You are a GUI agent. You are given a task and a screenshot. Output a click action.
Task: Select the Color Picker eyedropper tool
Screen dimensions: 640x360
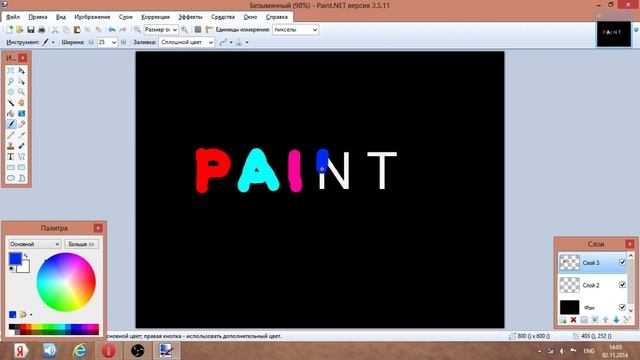click(22, 135)
